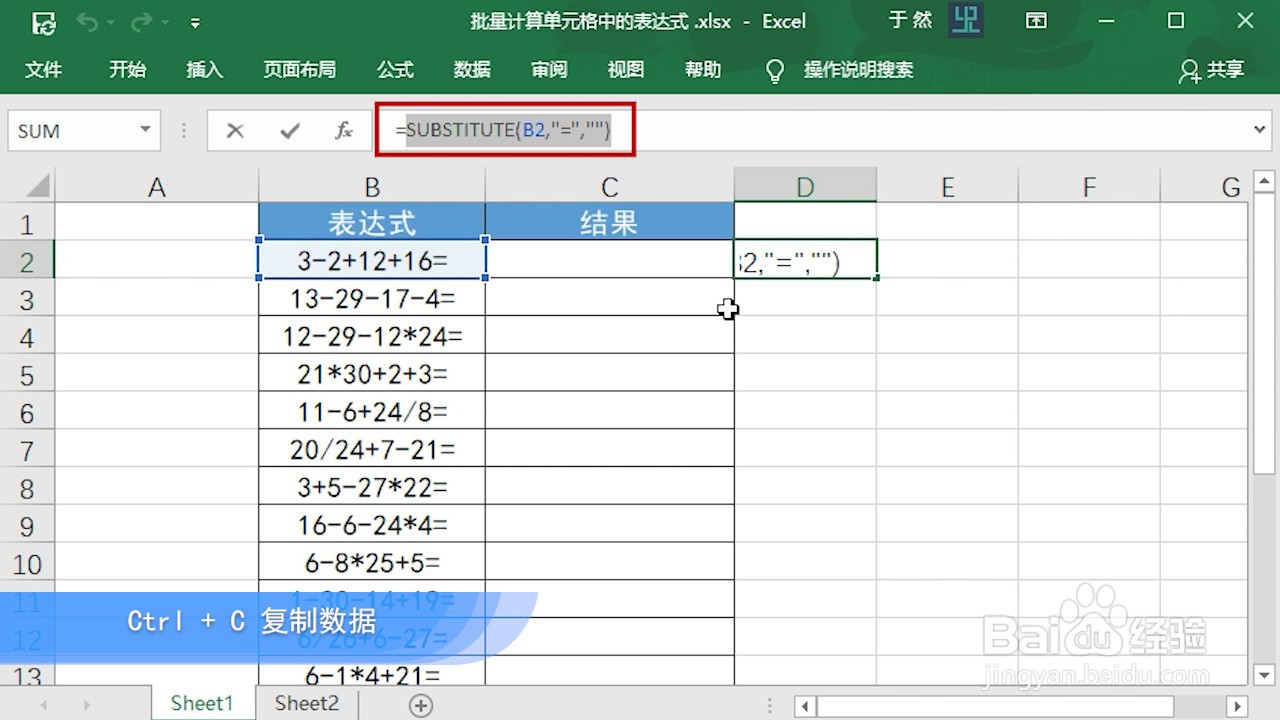Click the lightbulb icon next to 操作说明搜索
The image size is (1280, 720).
pos(775,70)
